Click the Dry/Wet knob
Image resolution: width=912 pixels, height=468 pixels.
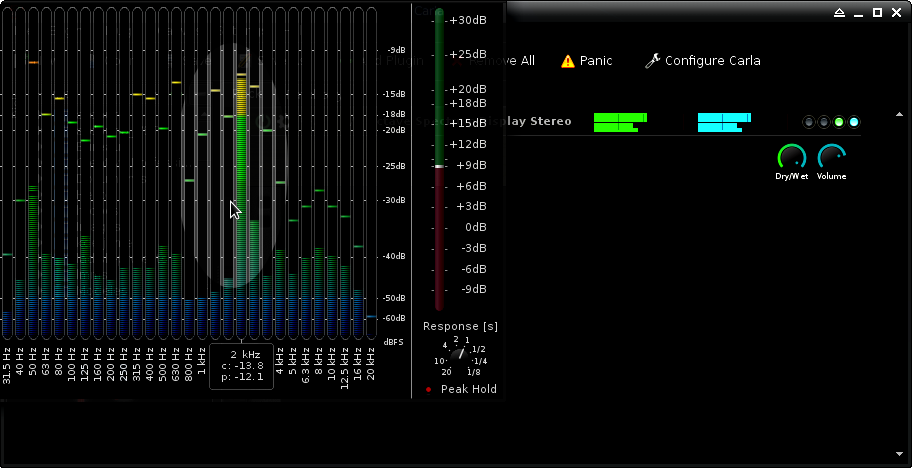[792, 158]
